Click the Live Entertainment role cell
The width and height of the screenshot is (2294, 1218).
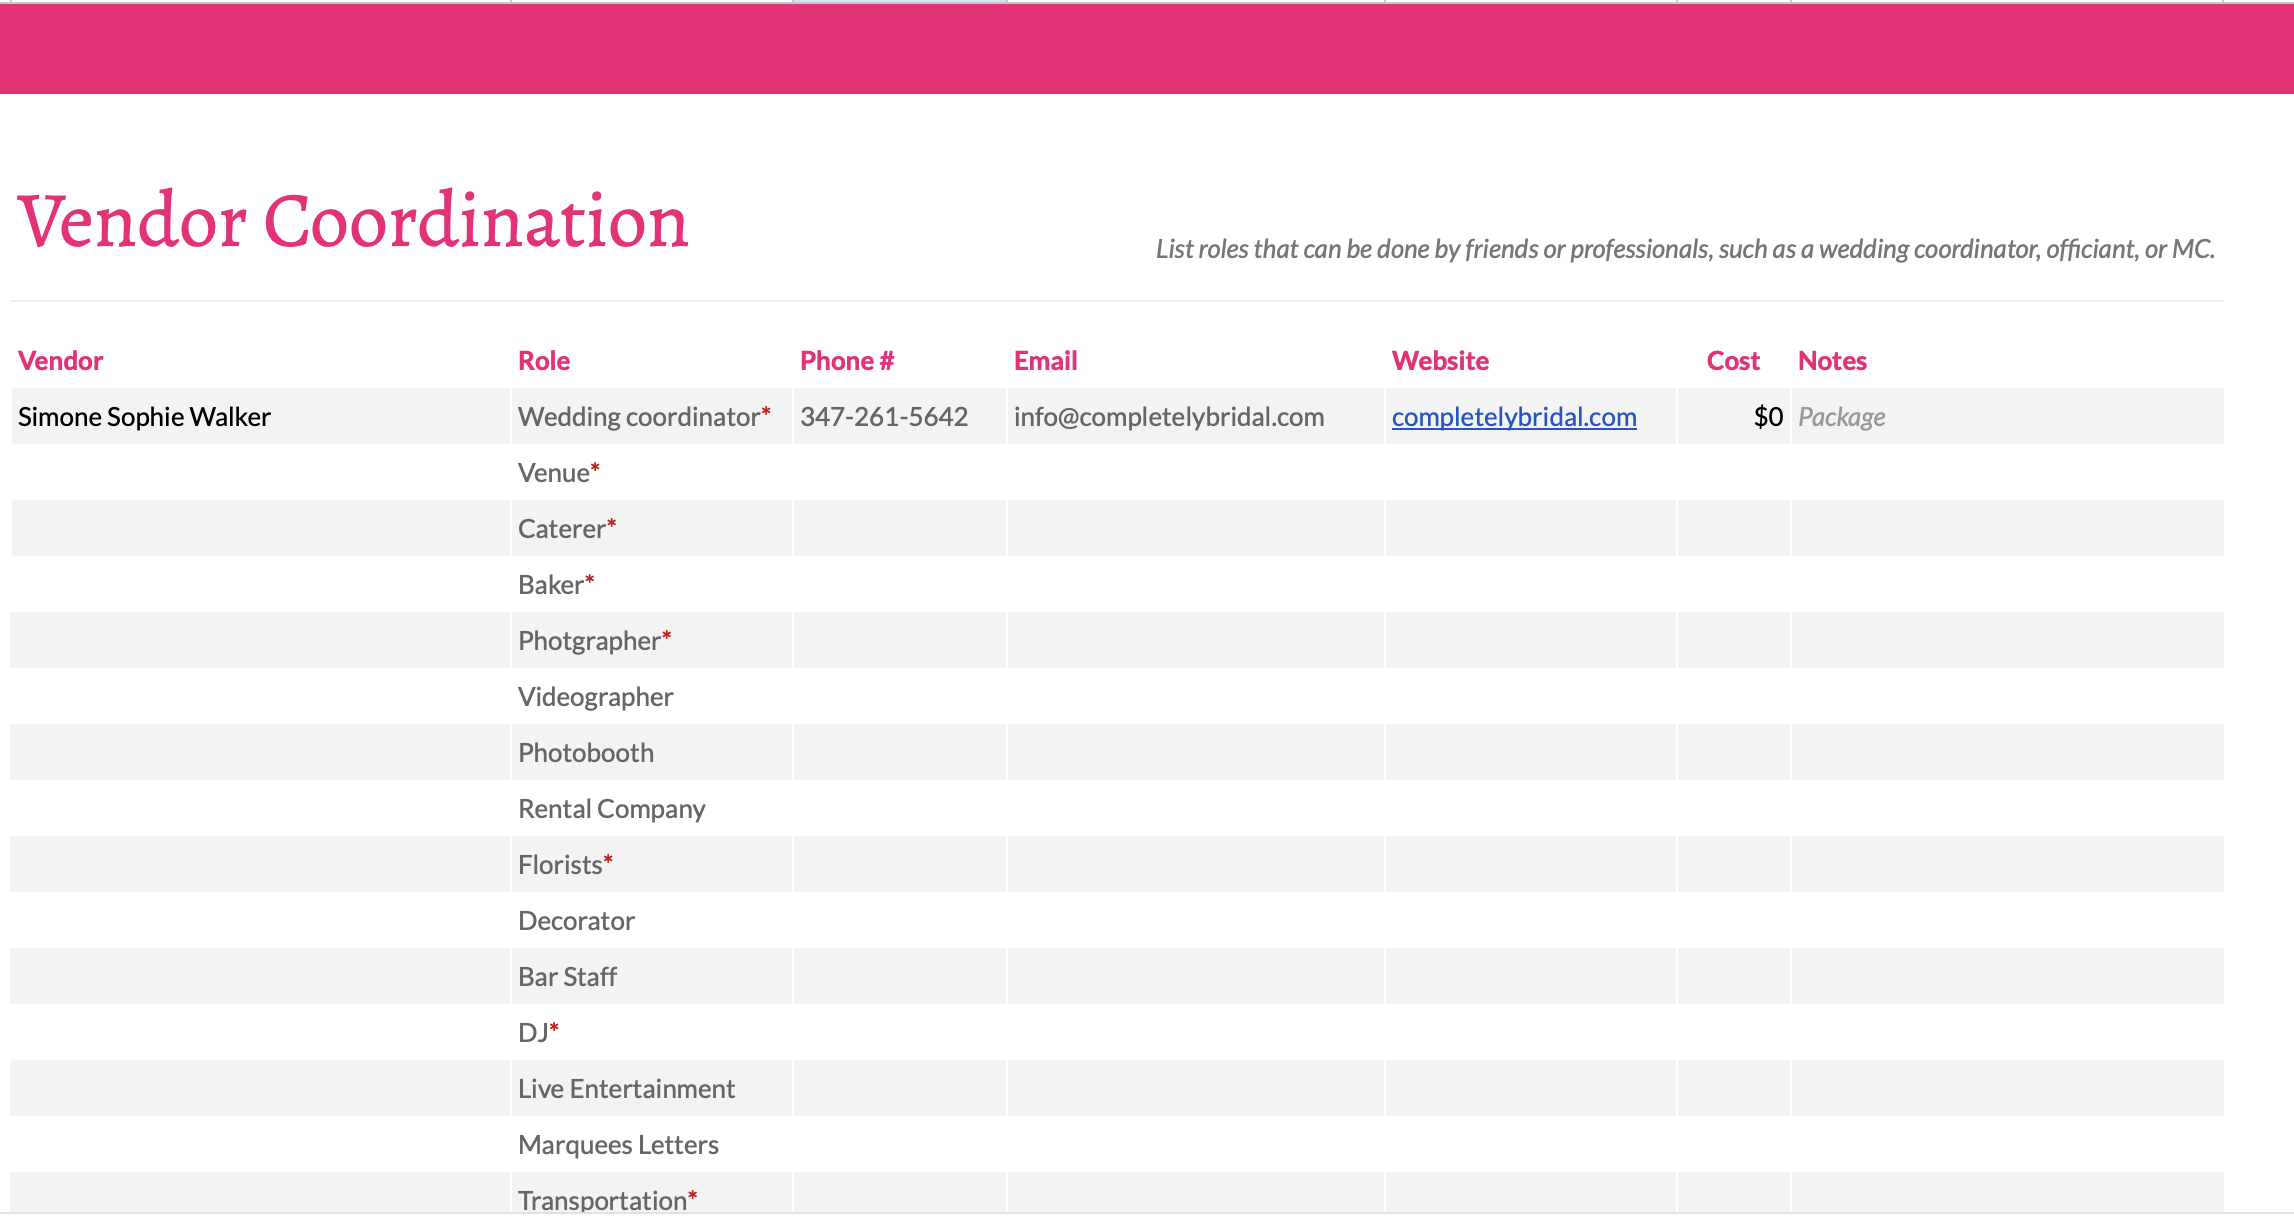coord(626,1089)
